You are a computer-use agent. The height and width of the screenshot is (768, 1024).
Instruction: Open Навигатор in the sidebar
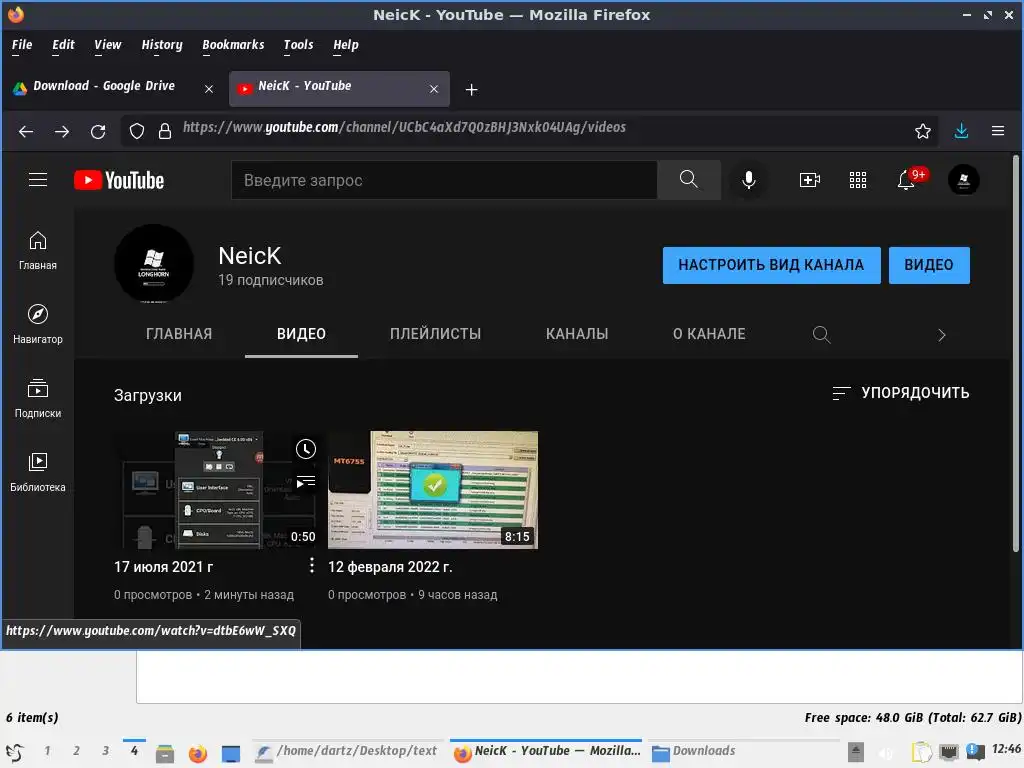(38, 325)
